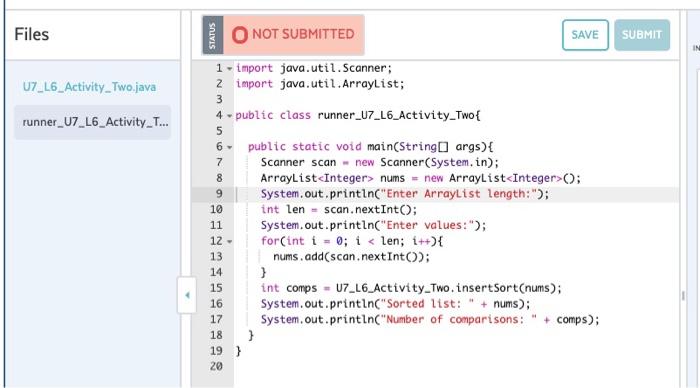This screenshot has height=388, width=700.
Task: Save the code with the SAVE button
Action: [585, 35]
